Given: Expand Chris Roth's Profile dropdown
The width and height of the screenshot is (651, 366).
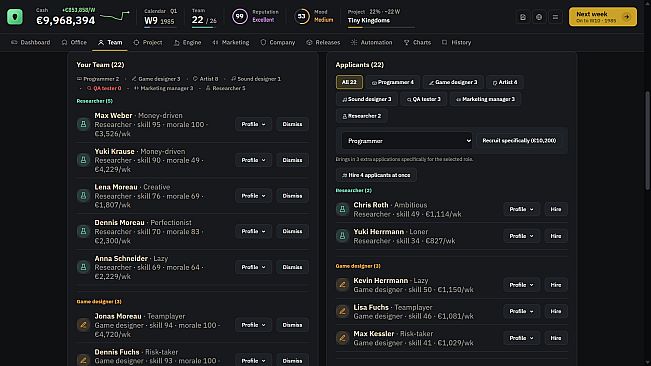Looking at the screenshot, I should pyautogui.click(x=521, y=209).
